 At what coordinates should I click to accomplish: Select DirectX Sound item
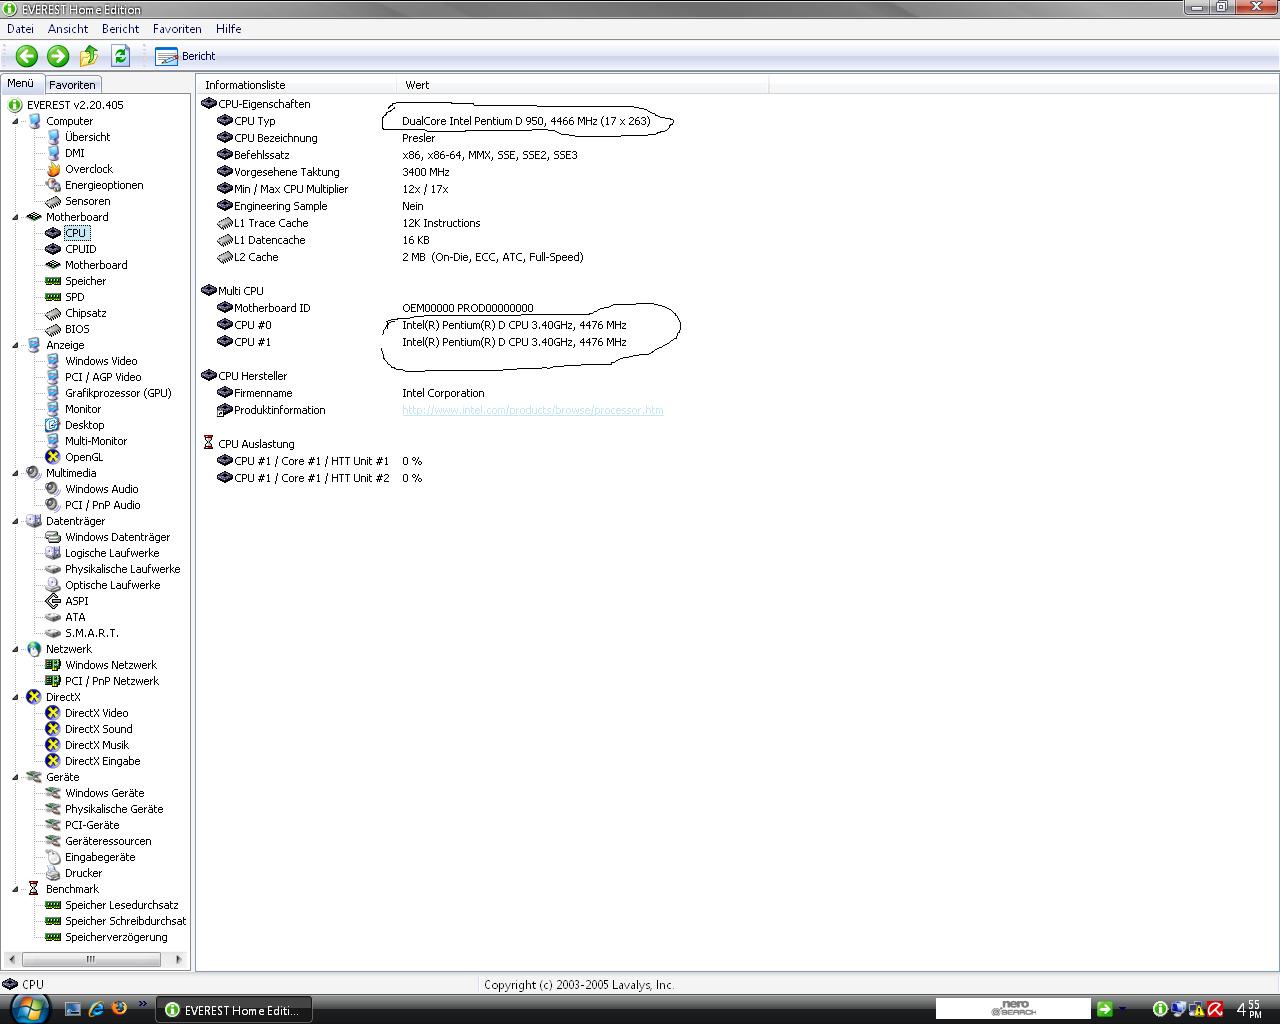(89, 729)
